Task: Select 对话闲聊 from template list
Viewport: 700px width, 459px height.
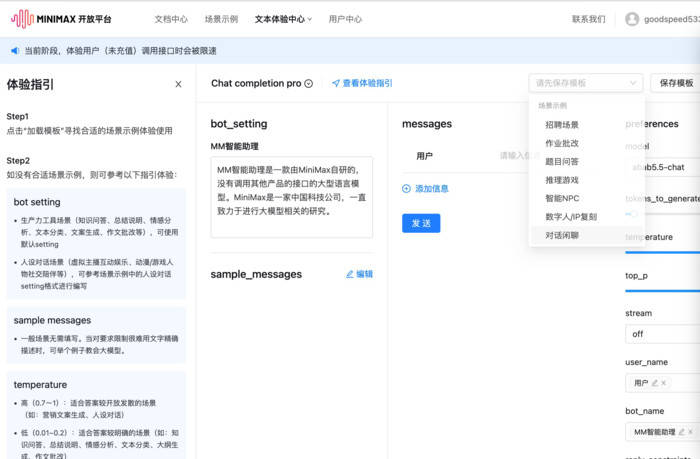Action: coord(587,235)
